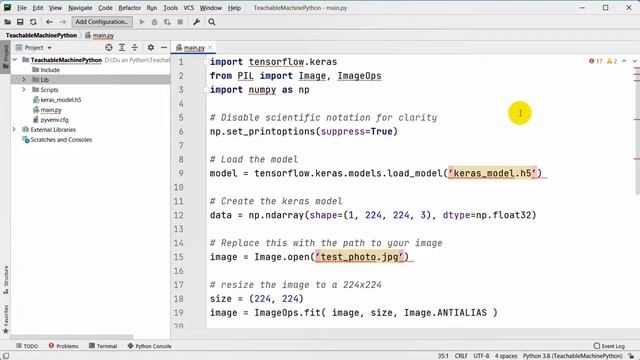This screenshot has height=360, width=640.
Task: Click the Expand All icon in Project panel
Action: click(x=122, y=48)
